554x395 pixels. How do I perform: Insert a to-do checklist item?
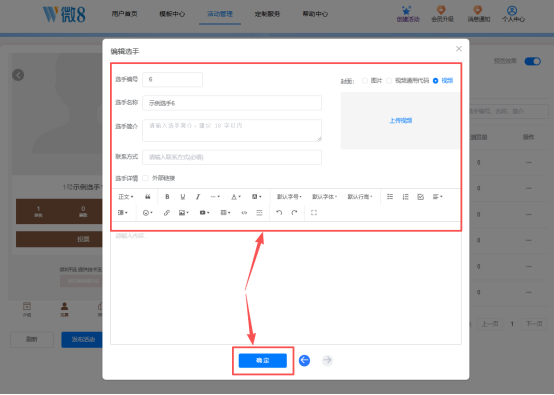click(420, 197)
